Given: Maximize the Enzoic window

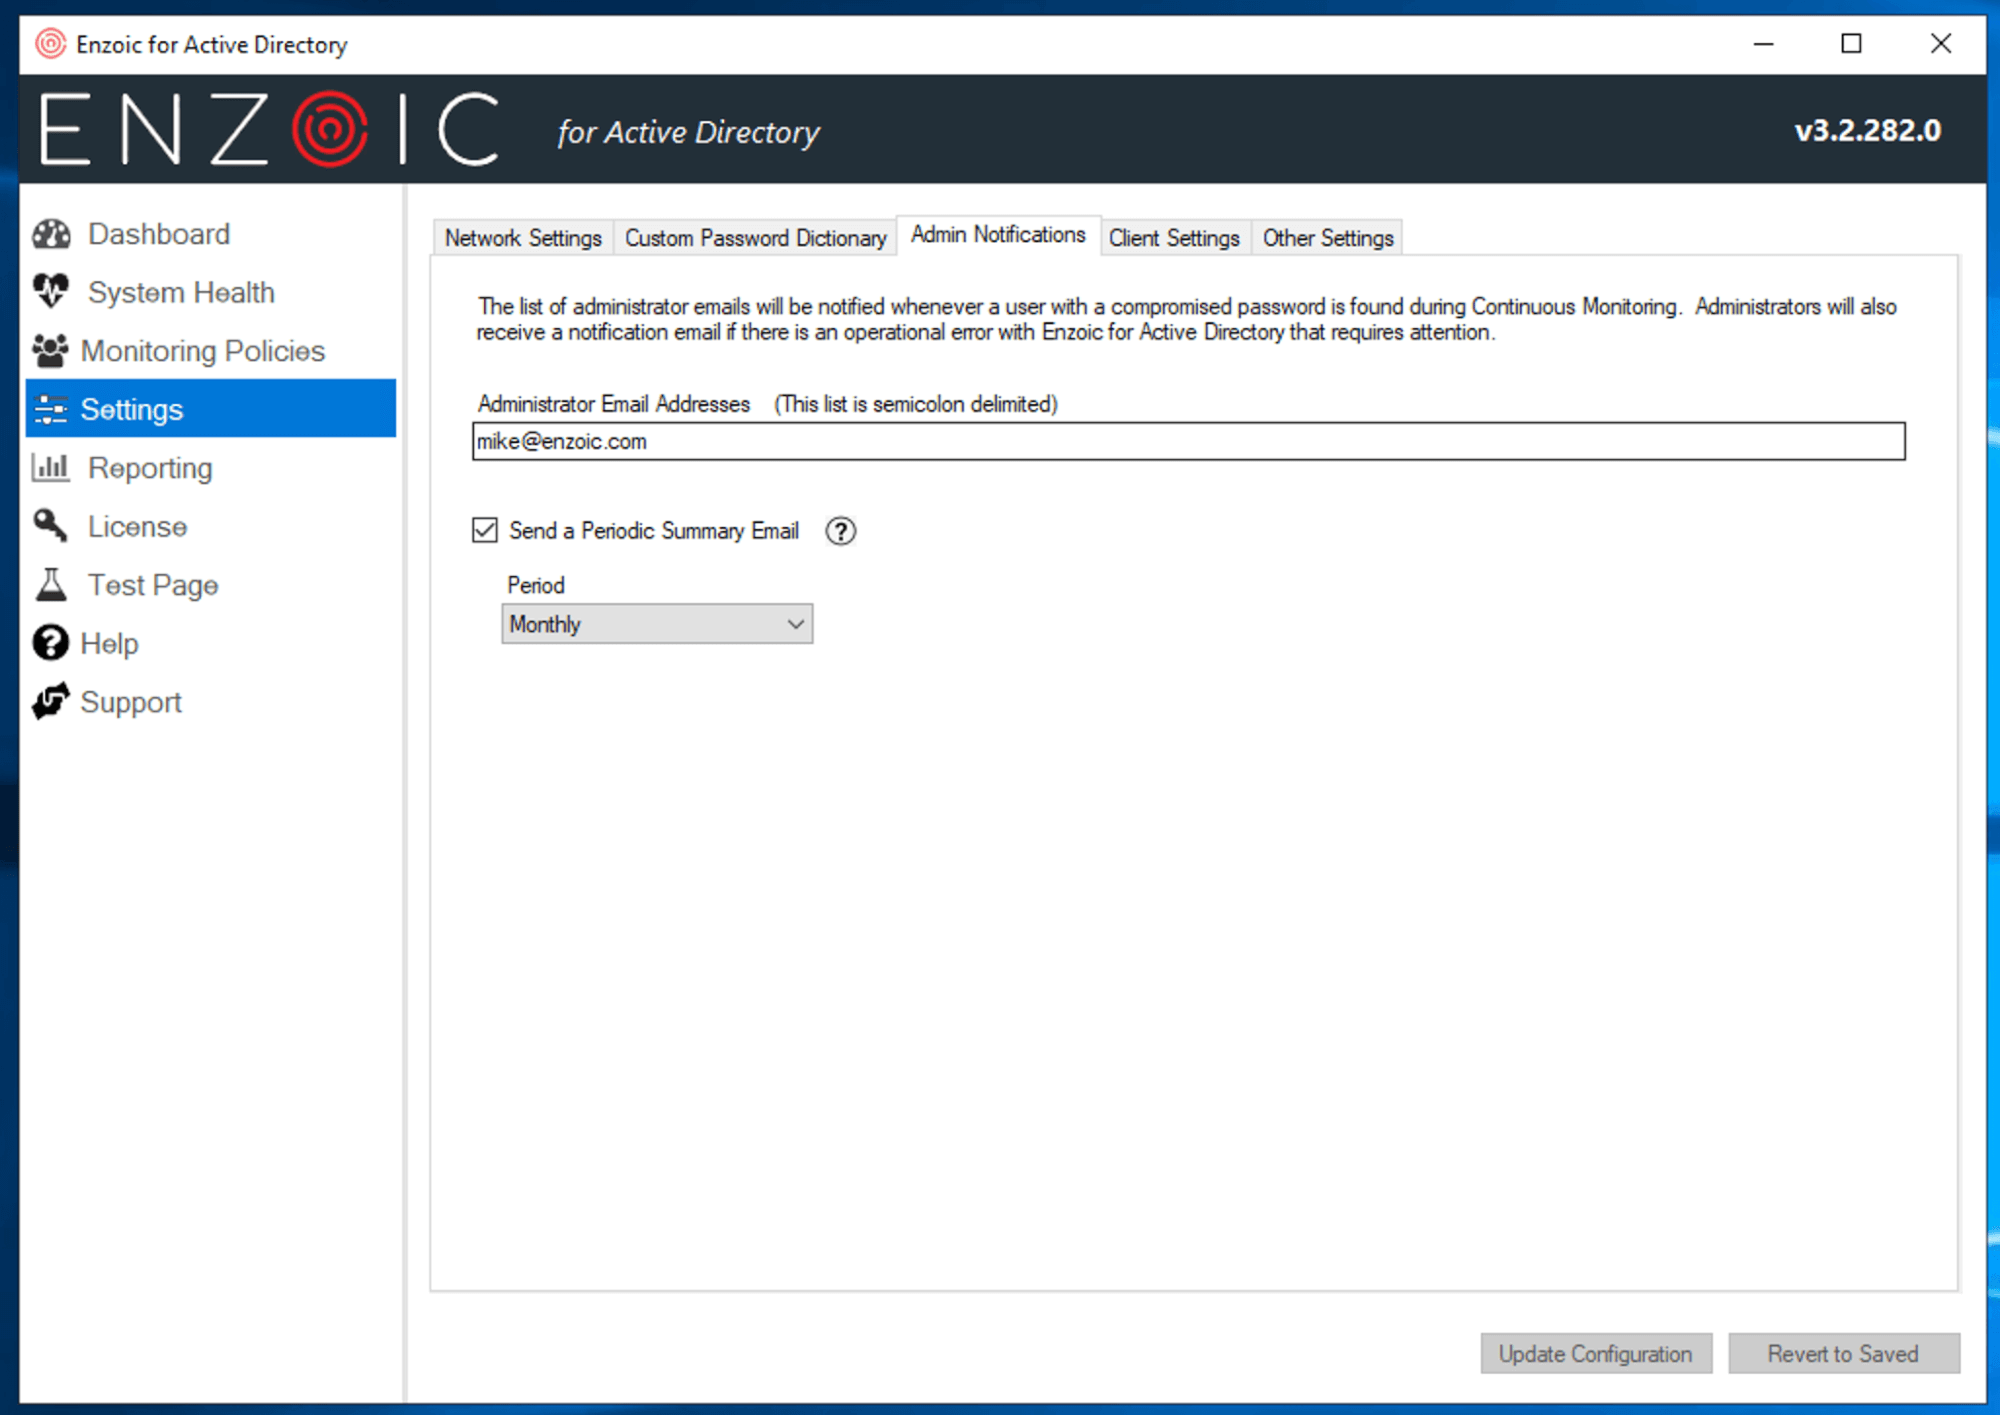Looking at the screenshot, I should [x=1852, y=44].
